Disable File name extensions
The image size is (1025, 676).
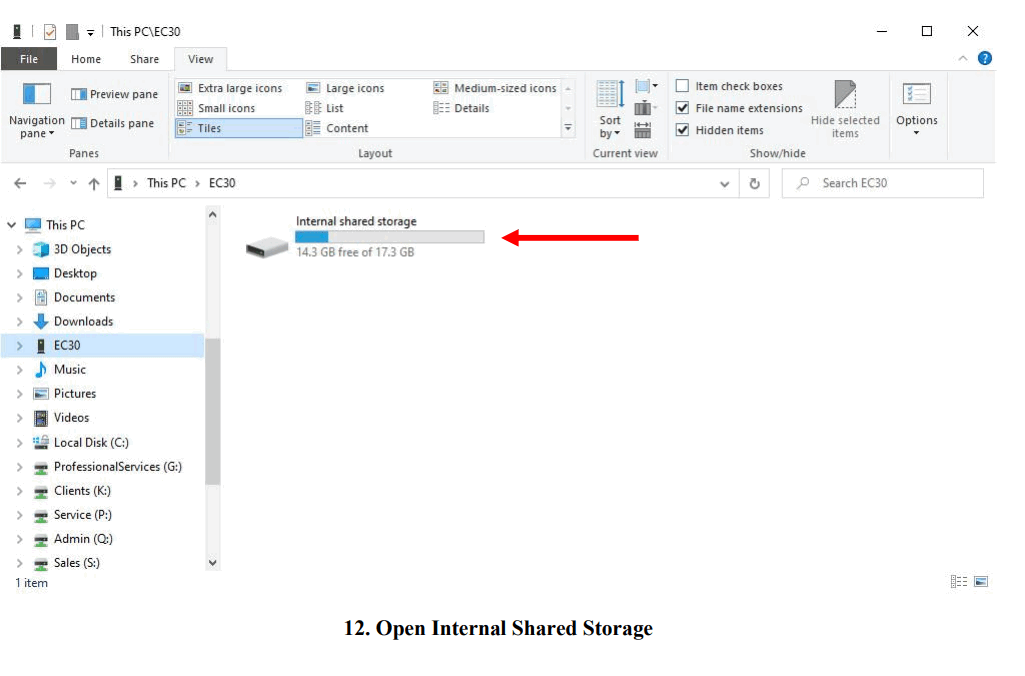683,107
